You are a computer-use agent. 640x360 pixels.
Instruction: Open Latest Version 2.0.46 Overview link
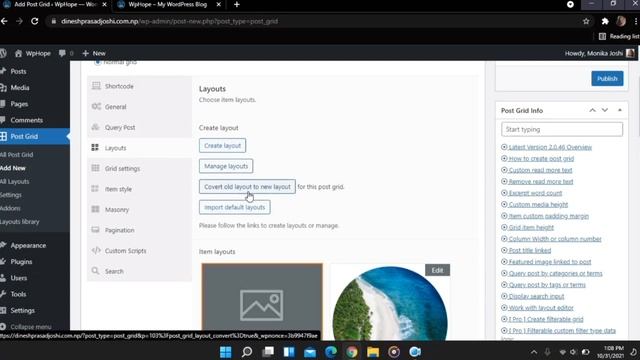tap(550, 147)
